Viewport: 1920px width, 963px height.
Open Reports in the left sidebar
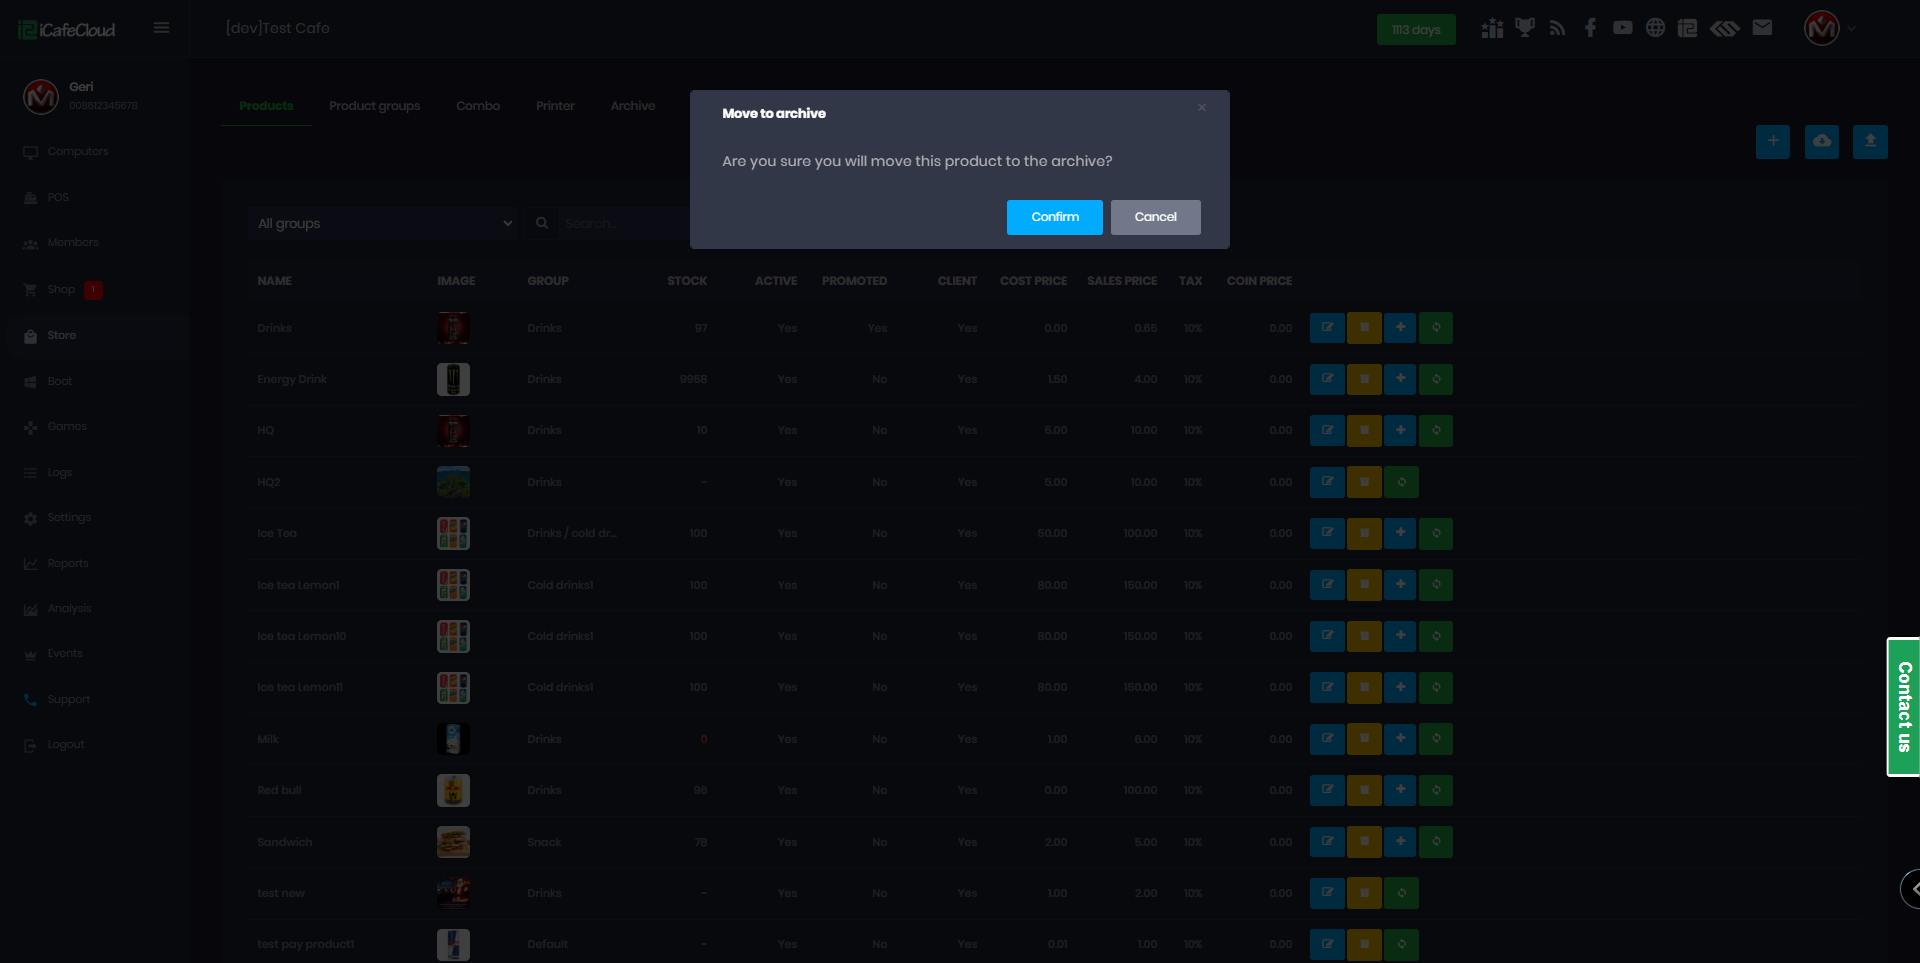(67, 563)
